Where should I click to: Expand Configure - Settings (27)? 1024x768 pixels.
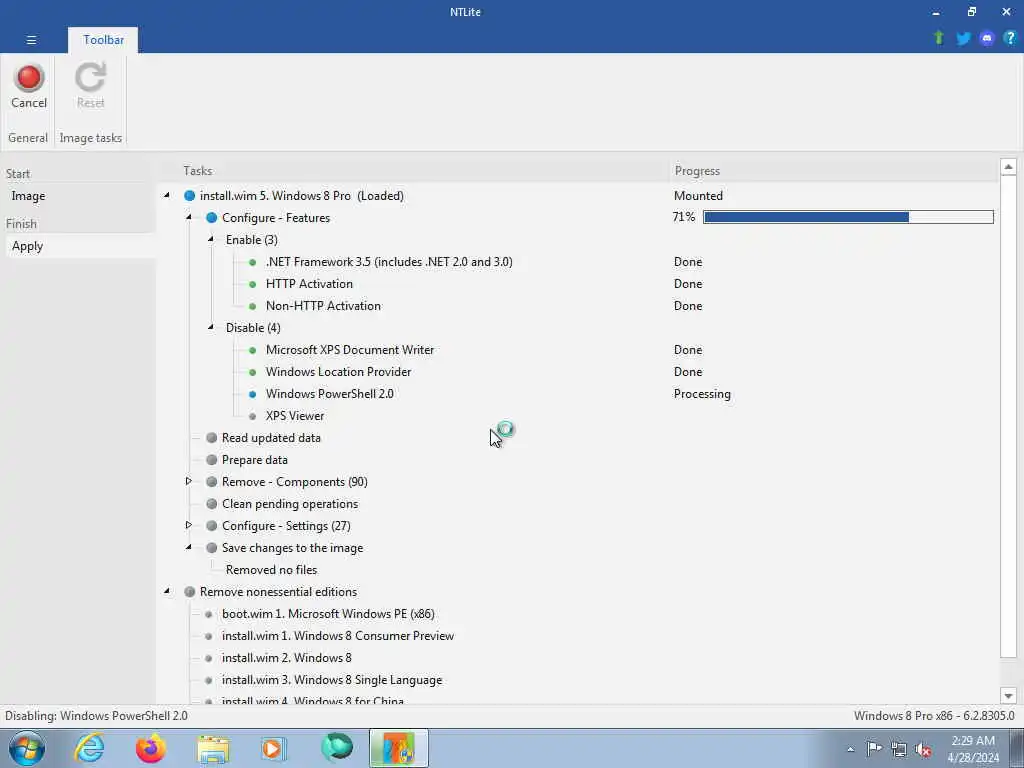pos(189,525)
